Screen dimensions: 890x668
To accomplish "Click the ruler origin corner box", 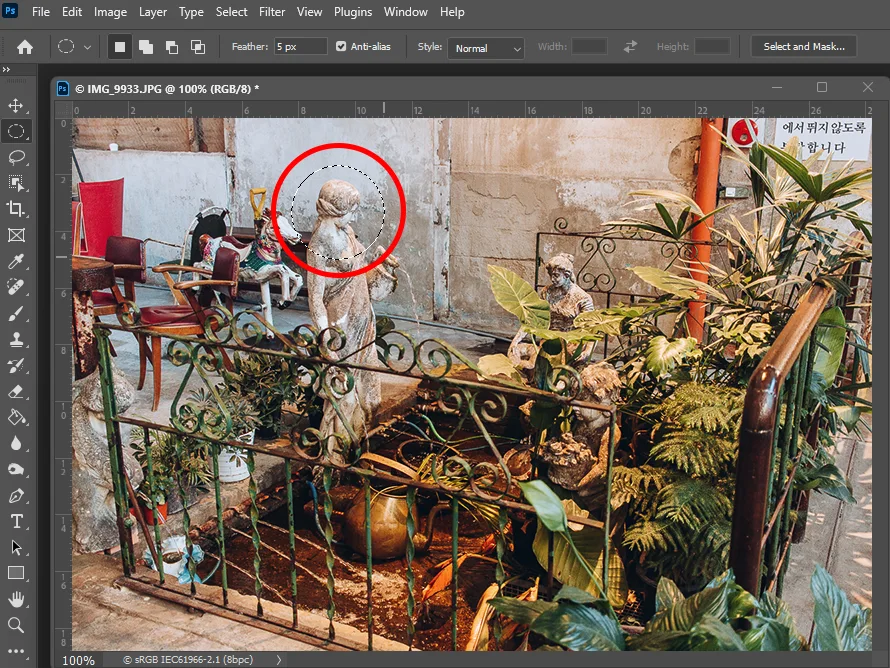I will pos(63,110).
